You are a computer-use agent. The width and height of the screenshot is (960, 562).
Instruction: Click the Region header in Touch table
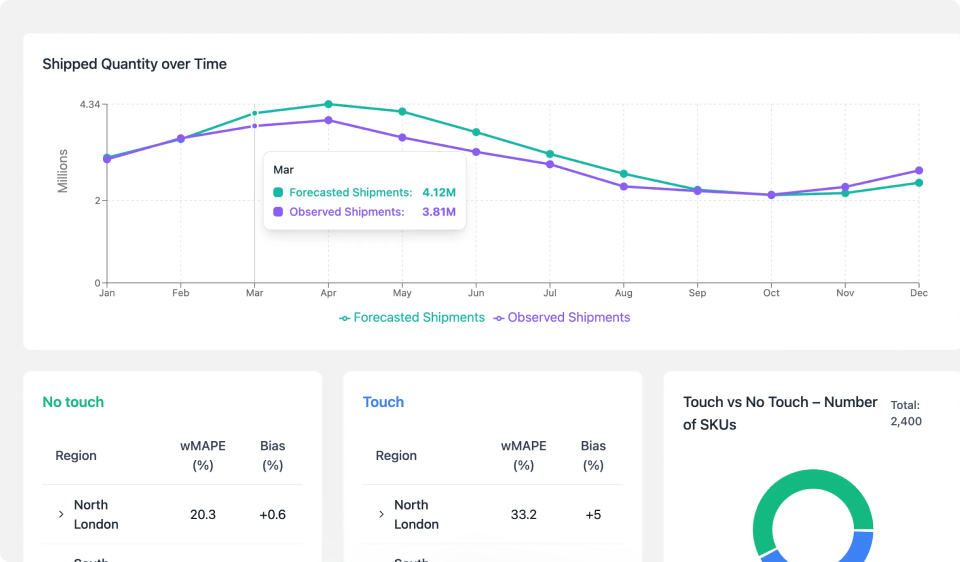click(x=396, y=456)
